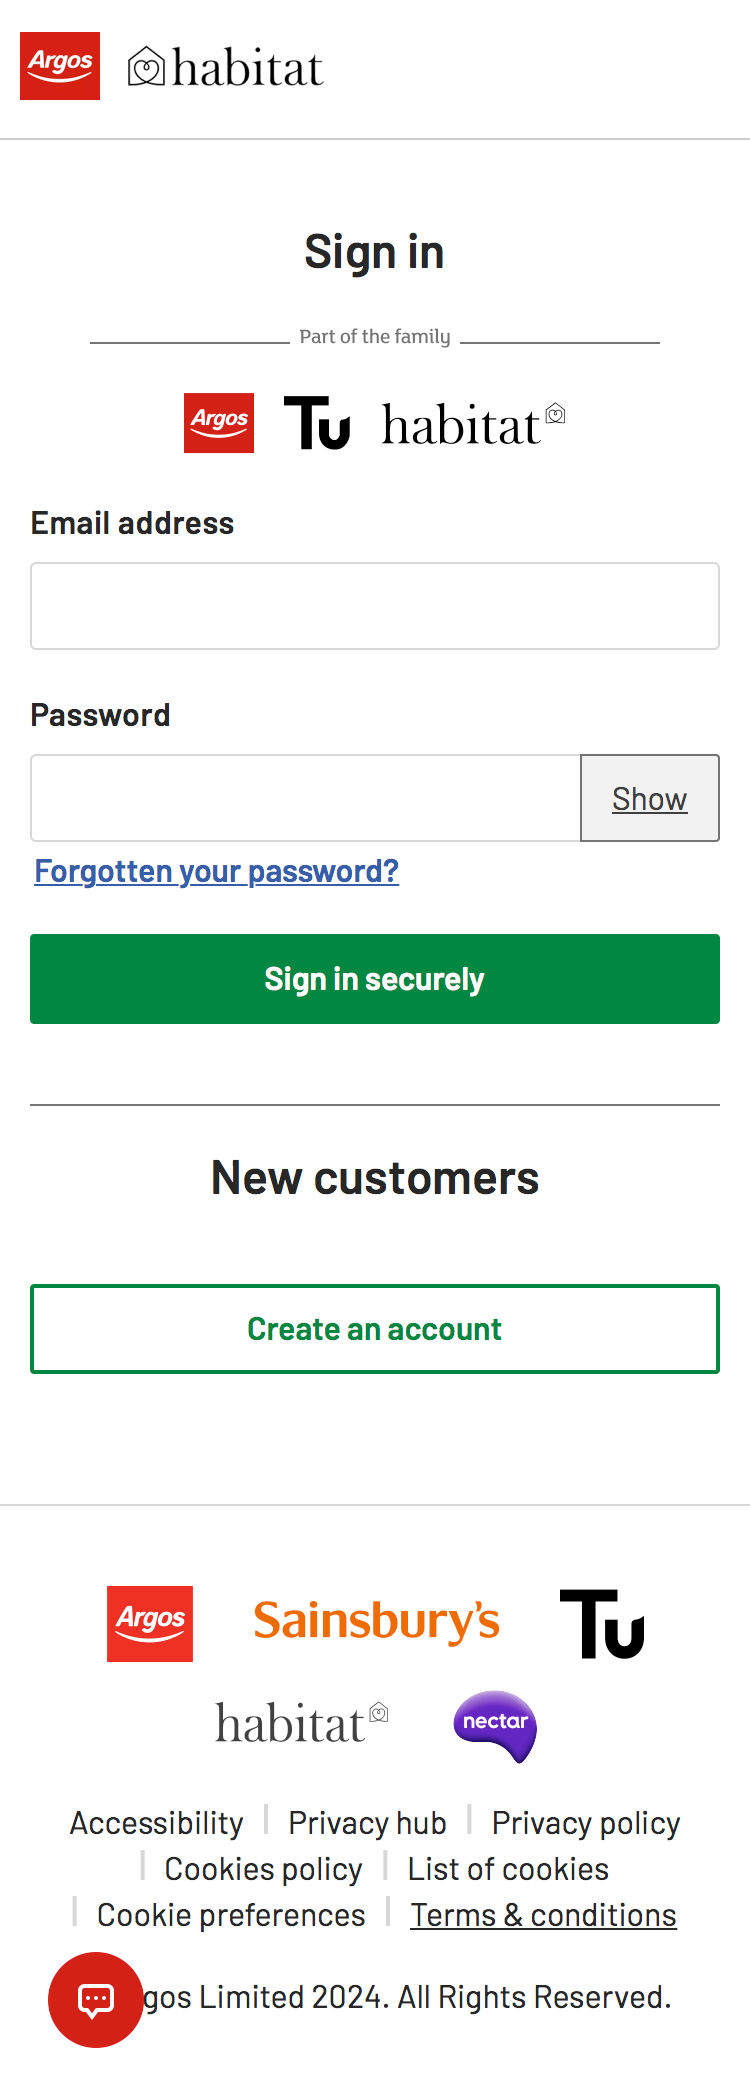Click inside the Email address field
The image size is (750, 2096).
coord(375,606)
